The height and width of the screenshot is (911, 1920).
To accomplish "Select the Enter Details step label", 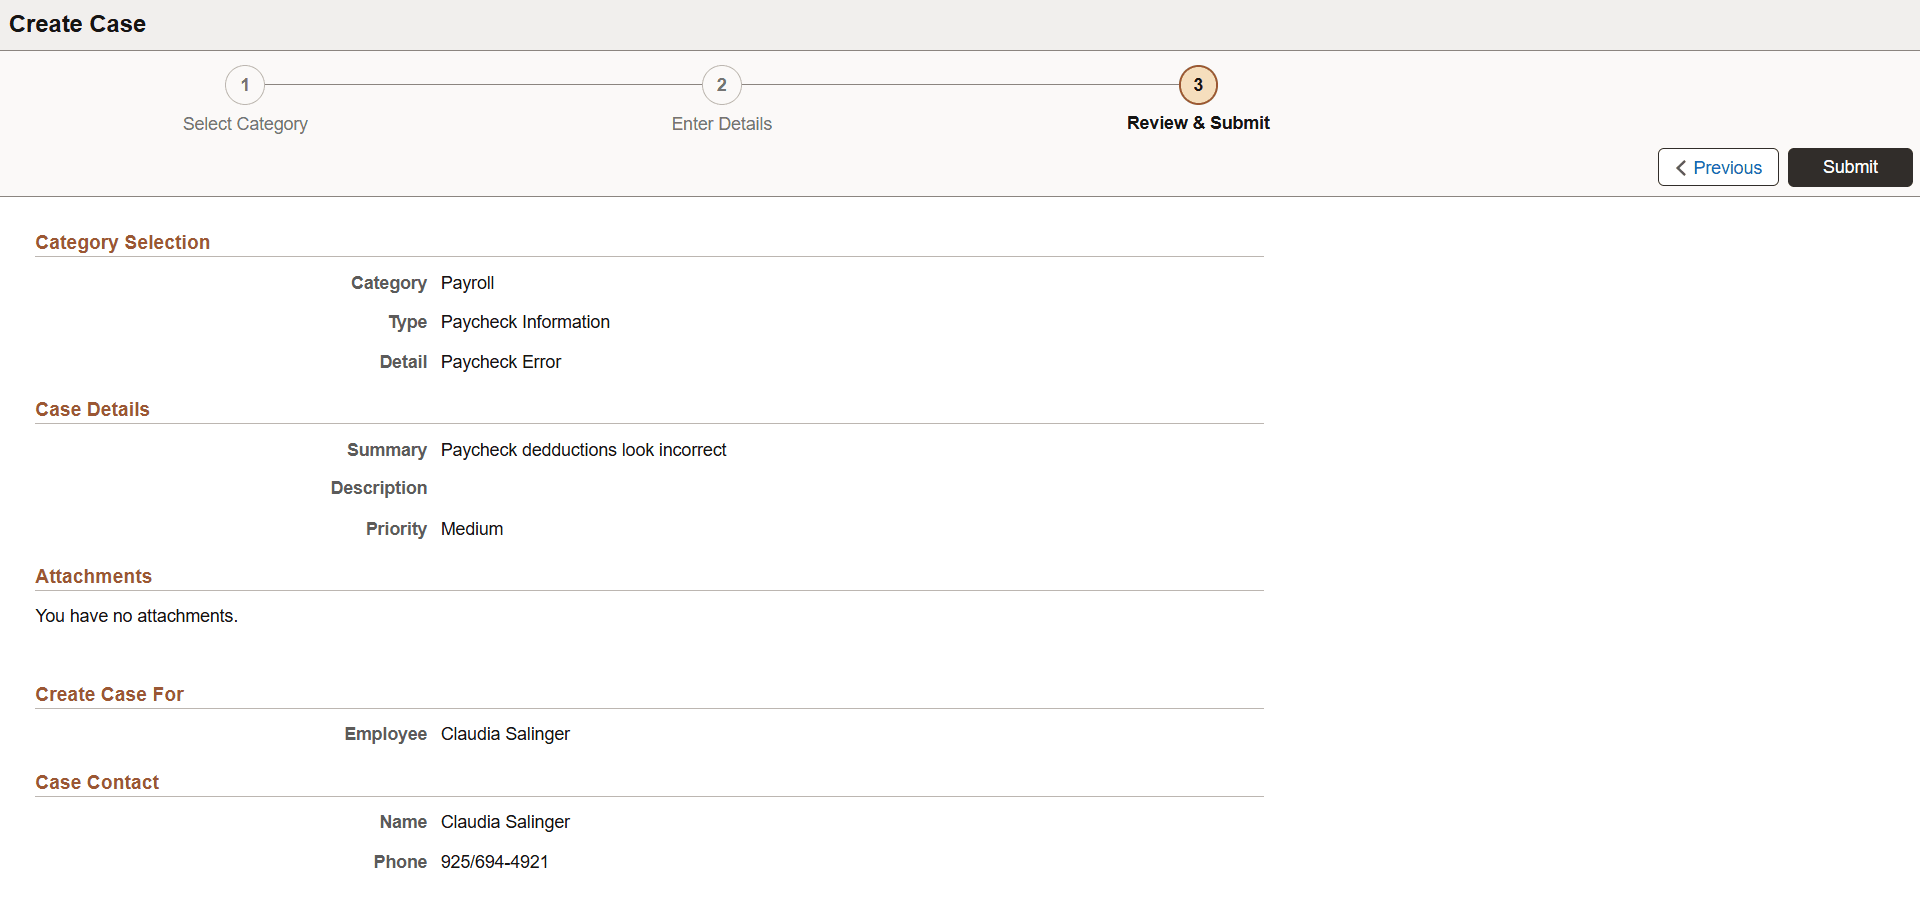I will coord(721,123).
